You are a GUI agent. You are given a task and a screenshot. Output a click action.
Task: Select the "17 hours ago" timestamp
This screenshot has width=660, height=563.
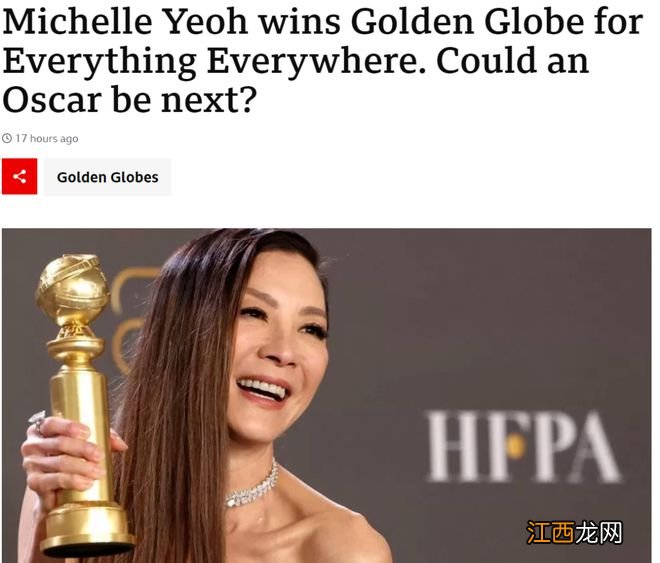pyautogui.click(x=47, y=138)
